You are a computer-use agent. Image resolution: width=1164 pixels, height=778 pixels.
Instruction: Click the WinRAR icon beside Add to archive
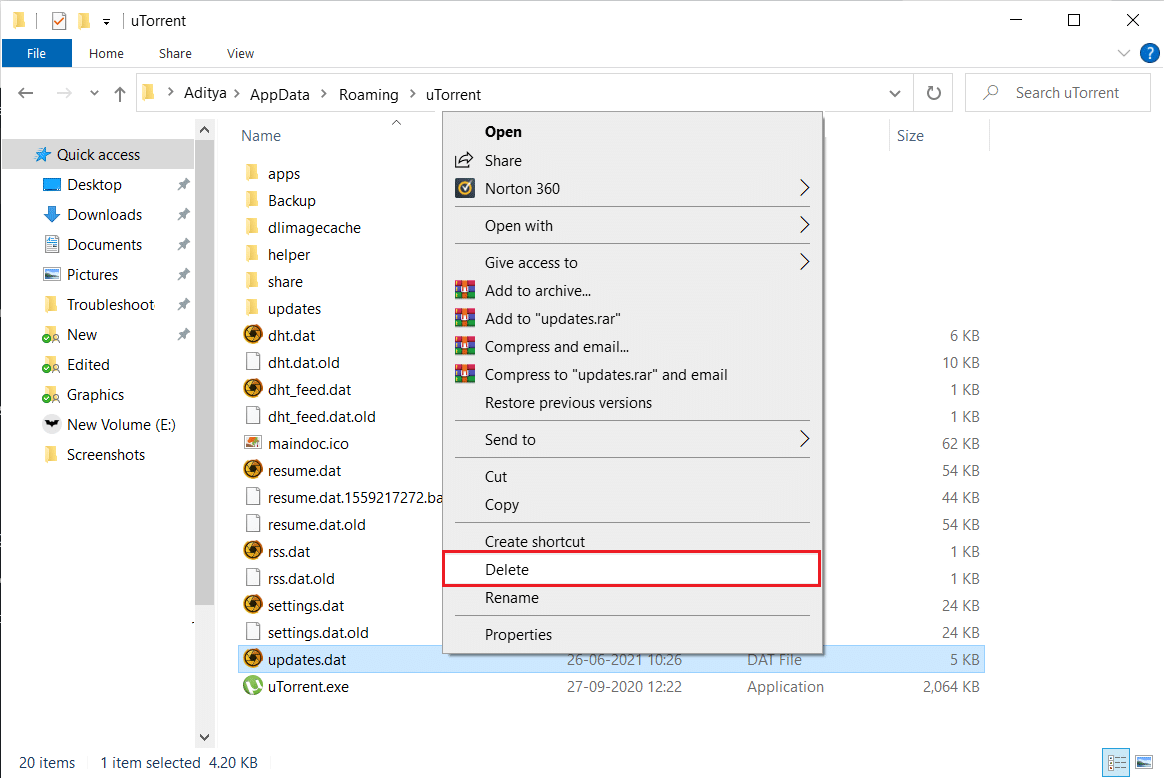click(x=464, y=289)
